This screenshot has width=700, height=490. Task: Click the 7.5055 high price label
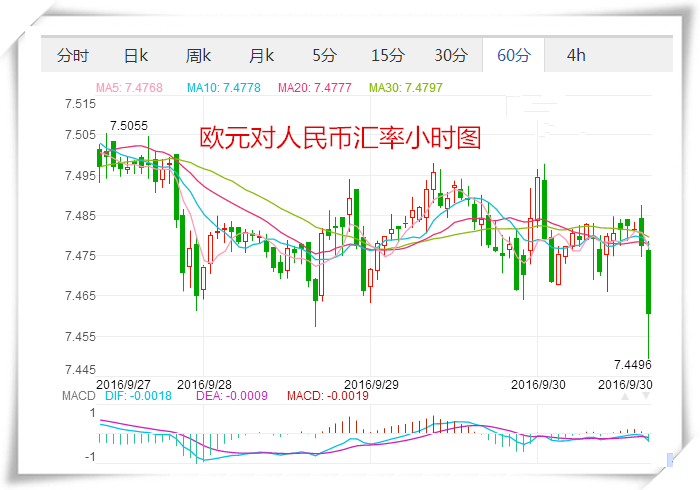[x=129, y=126]
